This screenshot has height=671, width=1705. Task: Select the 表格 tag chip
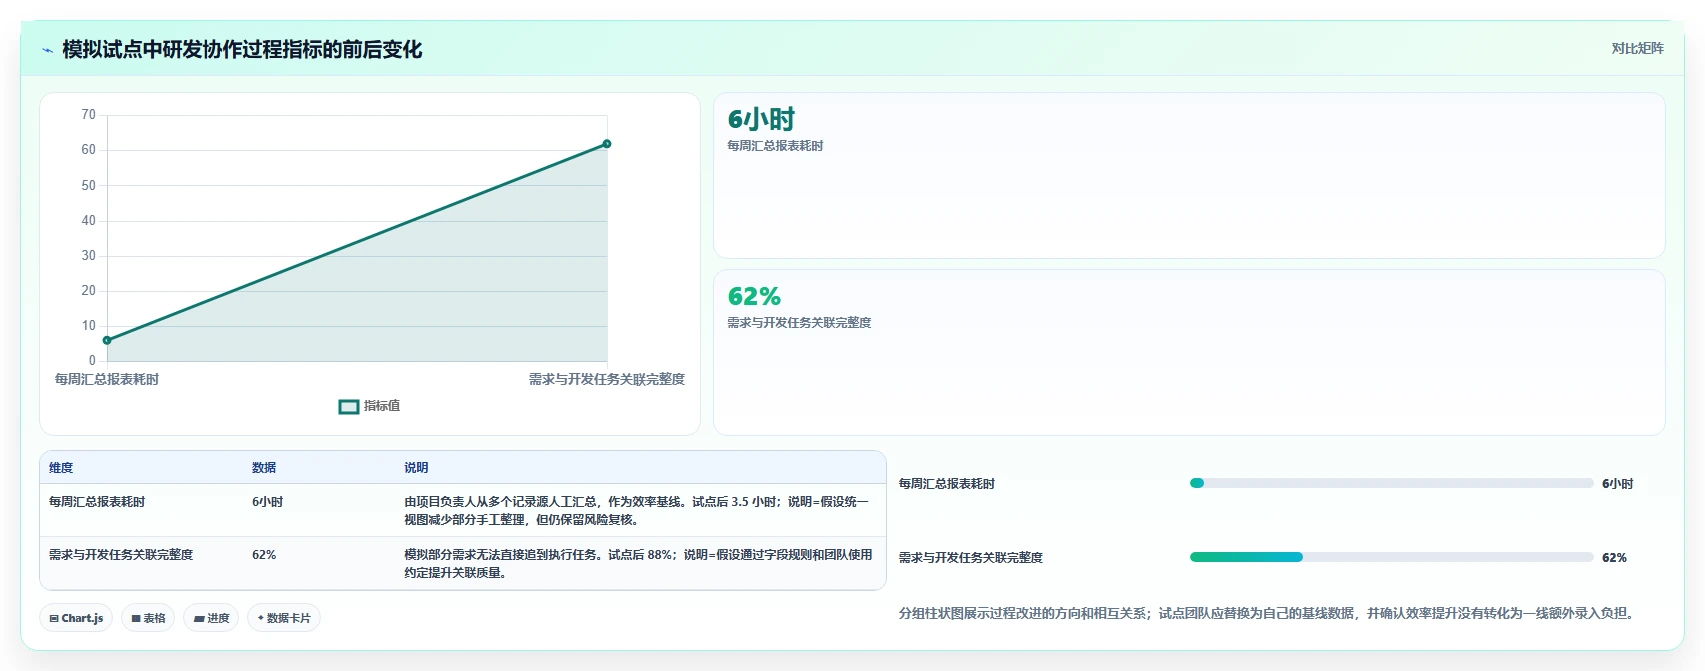click(148, 618)
